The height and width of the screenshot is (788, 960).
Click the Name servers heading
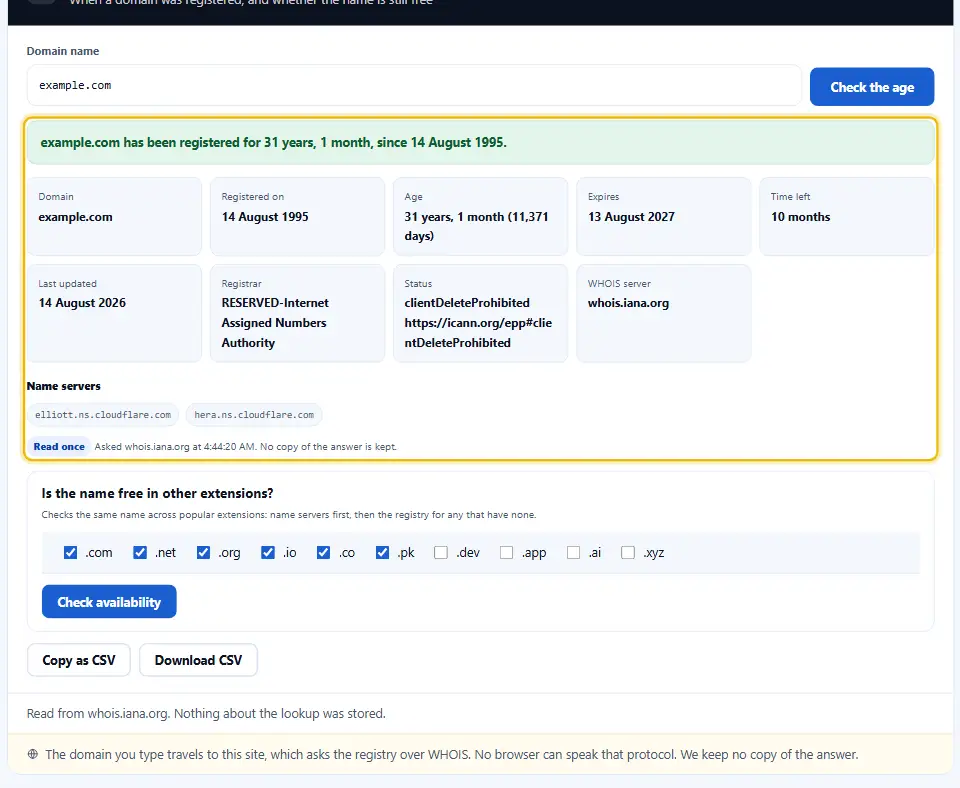[64, 386]
